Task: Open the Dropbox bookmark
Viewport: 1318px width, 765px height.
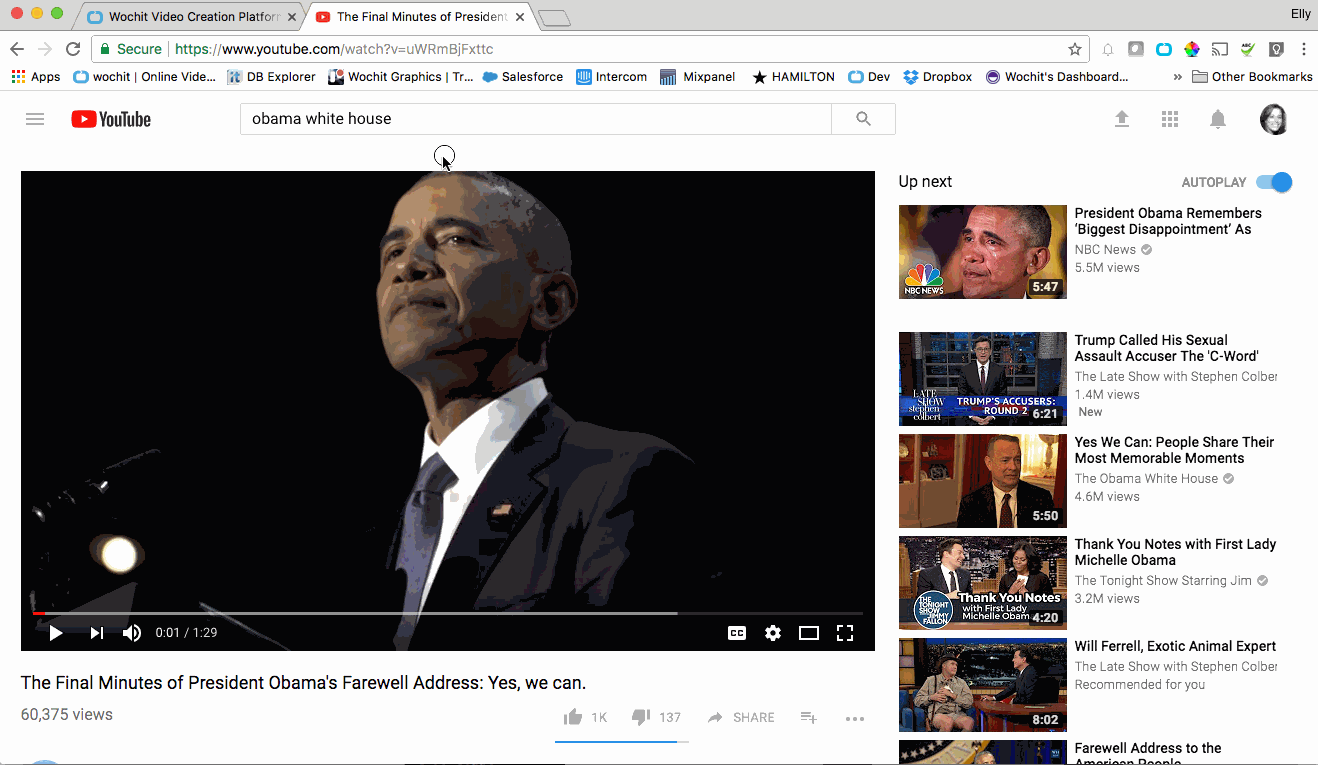Action: [937, 77]
